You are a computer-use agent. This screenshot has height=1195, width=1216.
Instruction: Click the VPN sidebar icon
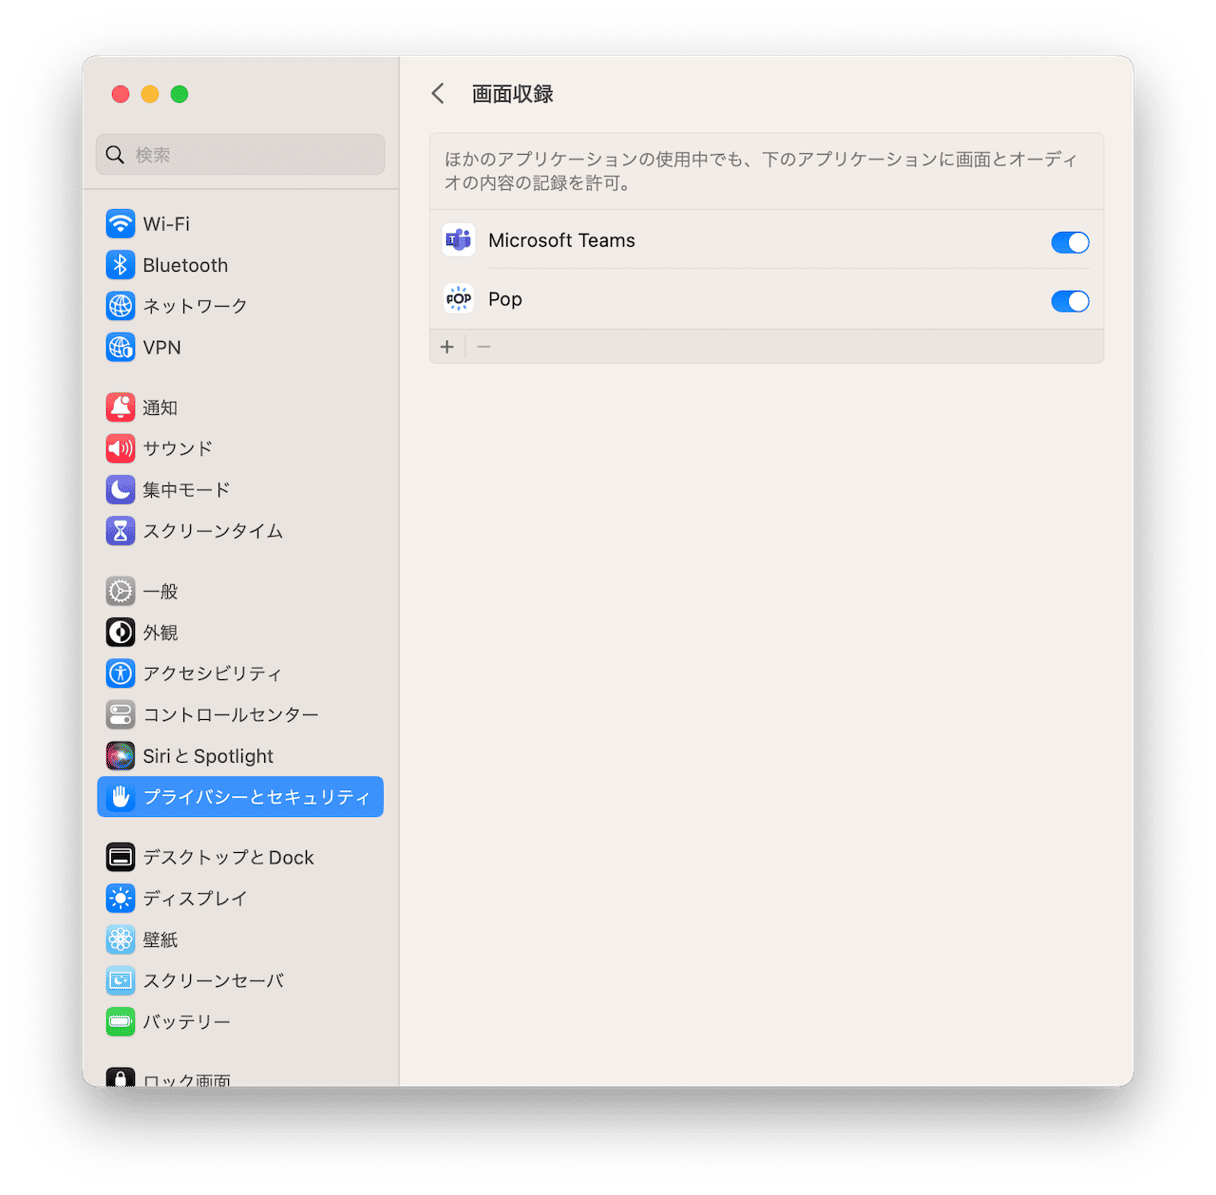(120, 347)
